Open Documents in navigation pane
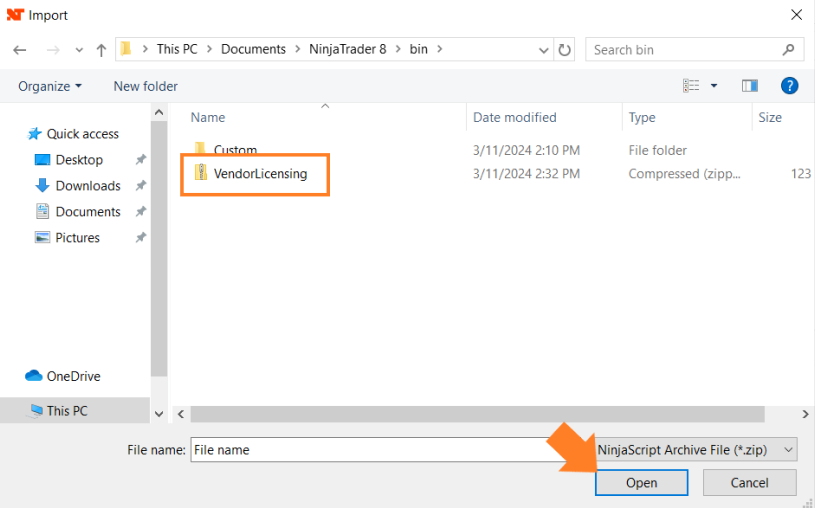 77,212
